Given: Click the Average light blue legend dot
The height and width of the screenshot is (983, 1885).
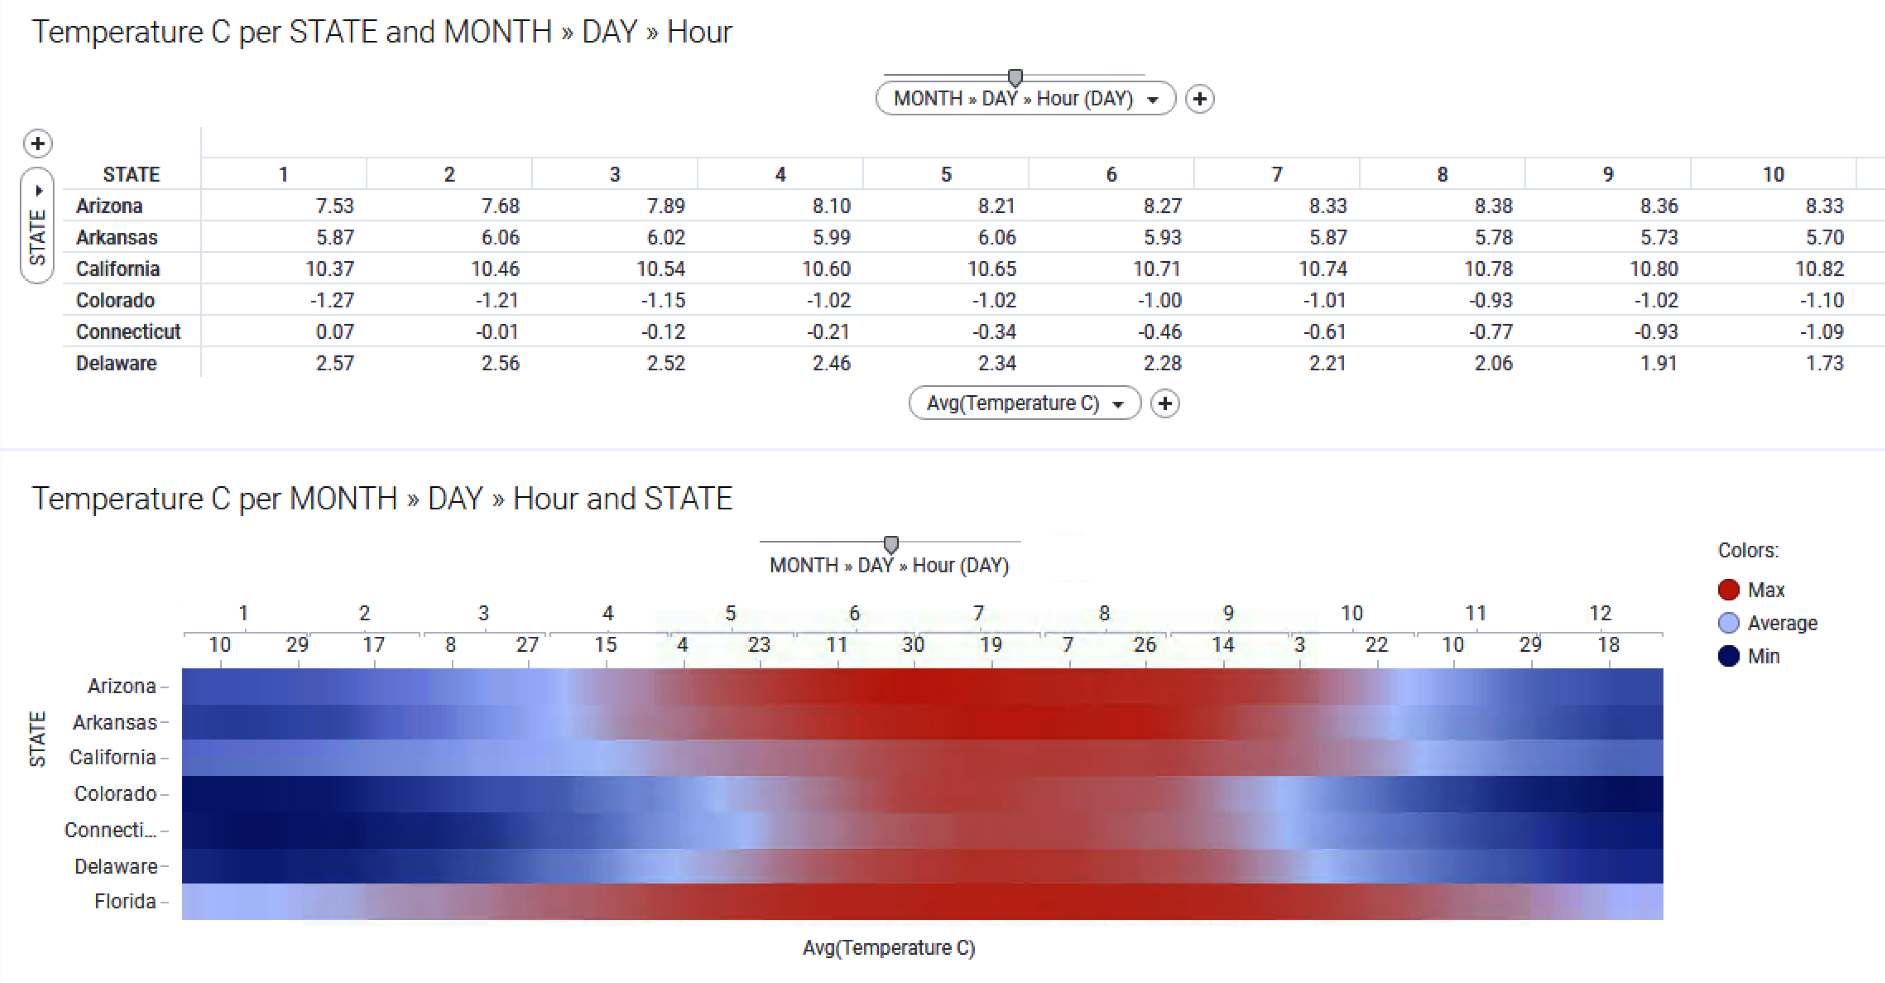Looking at the screenshot, I should [1727, 622].
